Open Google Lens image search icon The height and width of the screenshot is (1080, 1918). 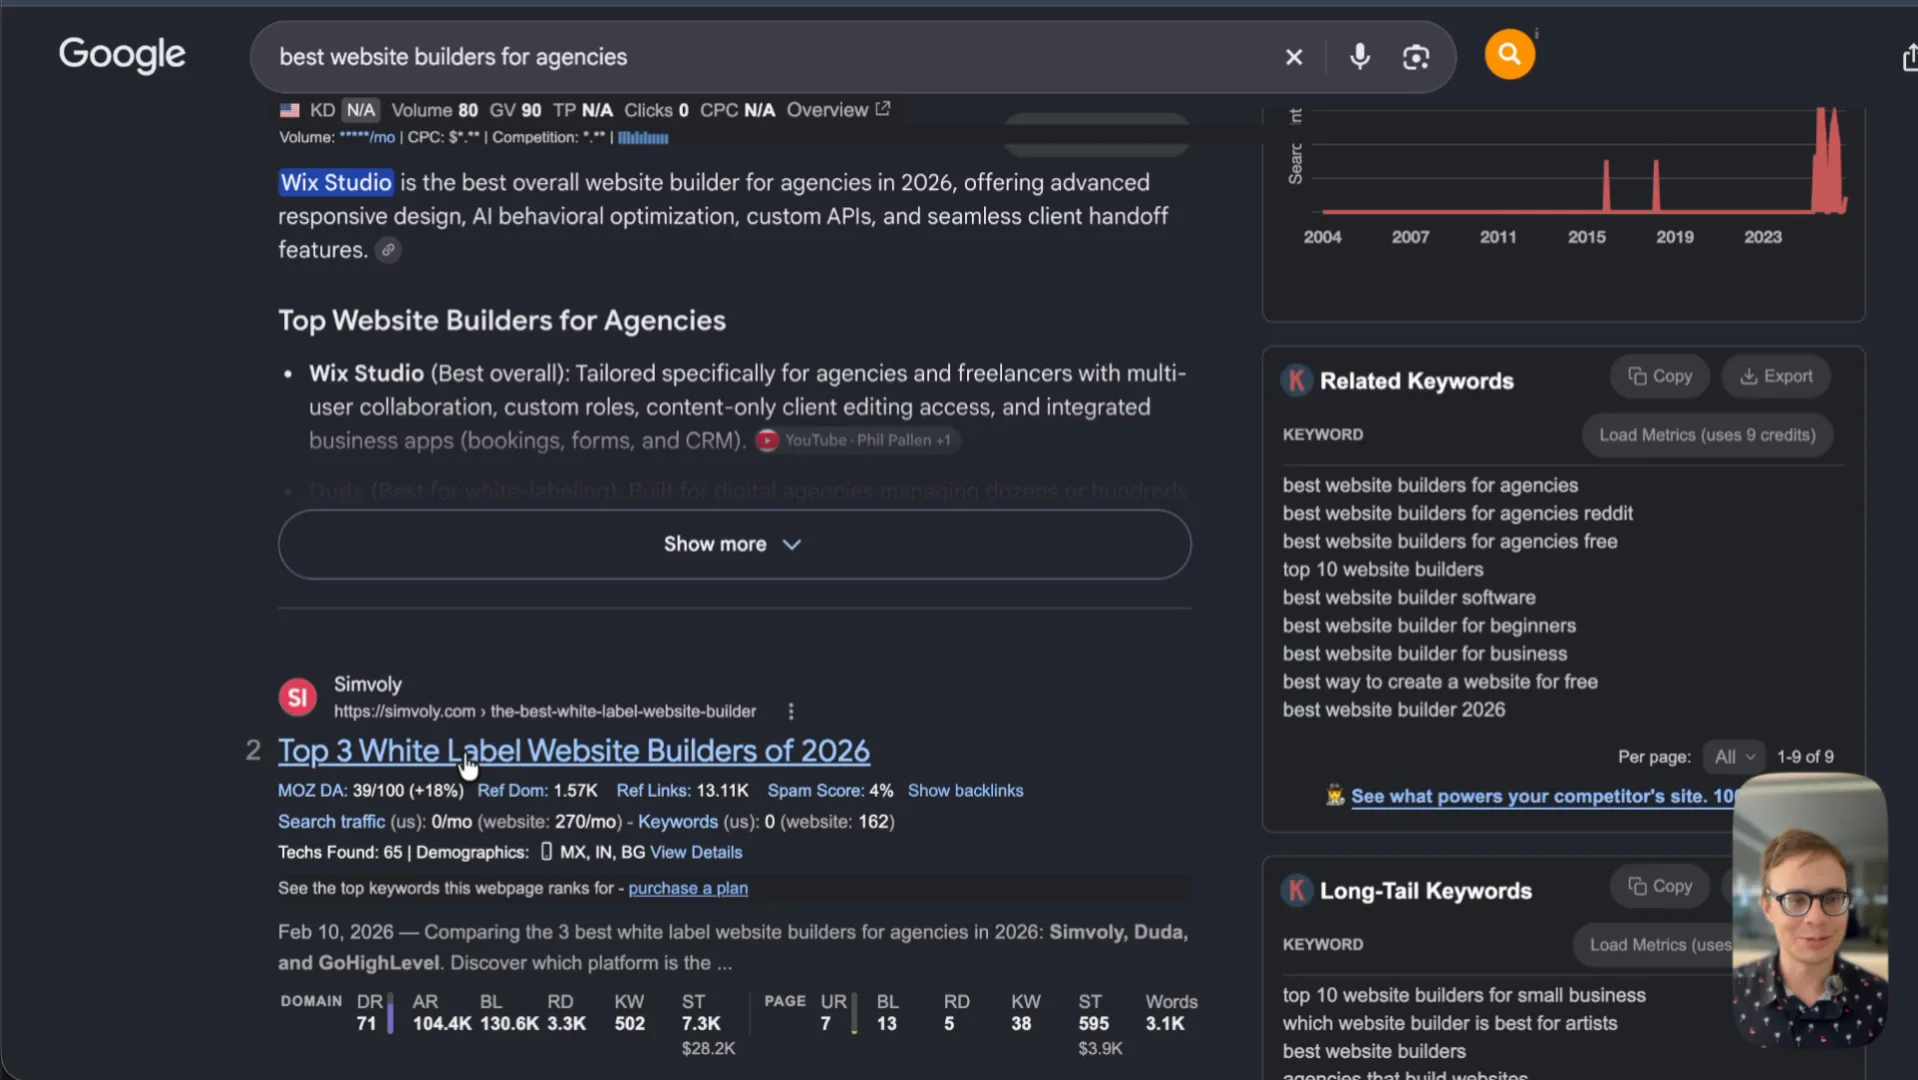pyautogui.click(x=1416, y=57)
